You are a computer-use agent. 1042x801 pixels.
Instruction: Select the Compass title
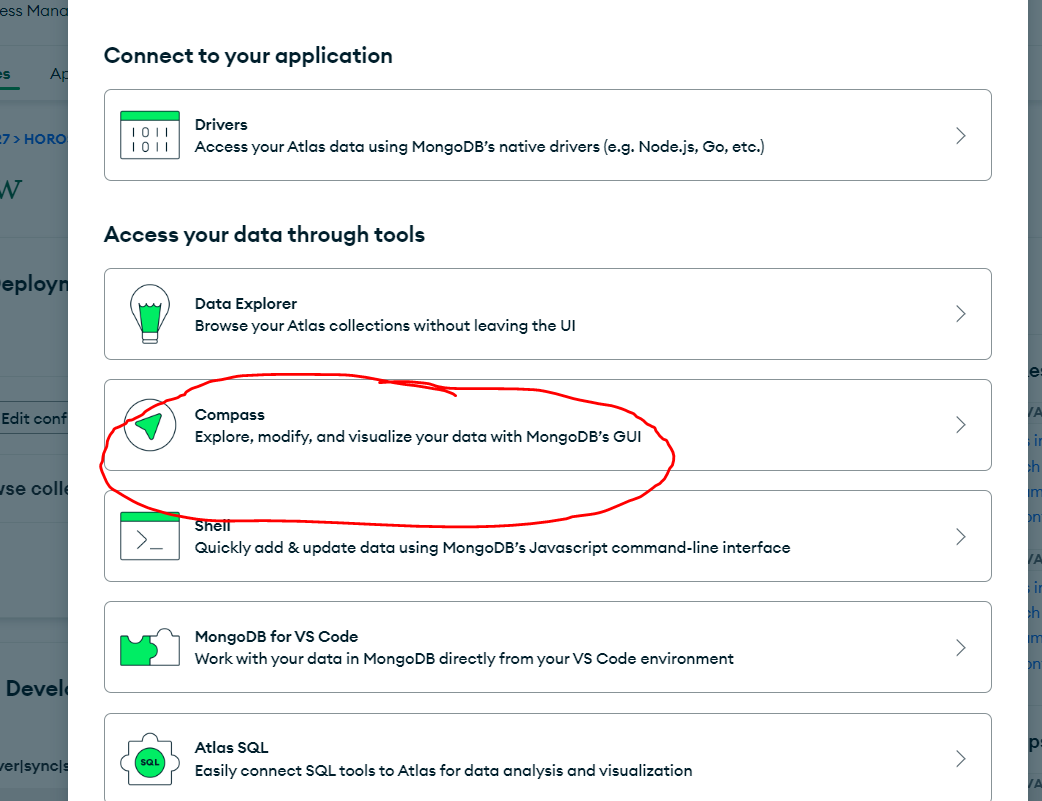click(229, 415)
